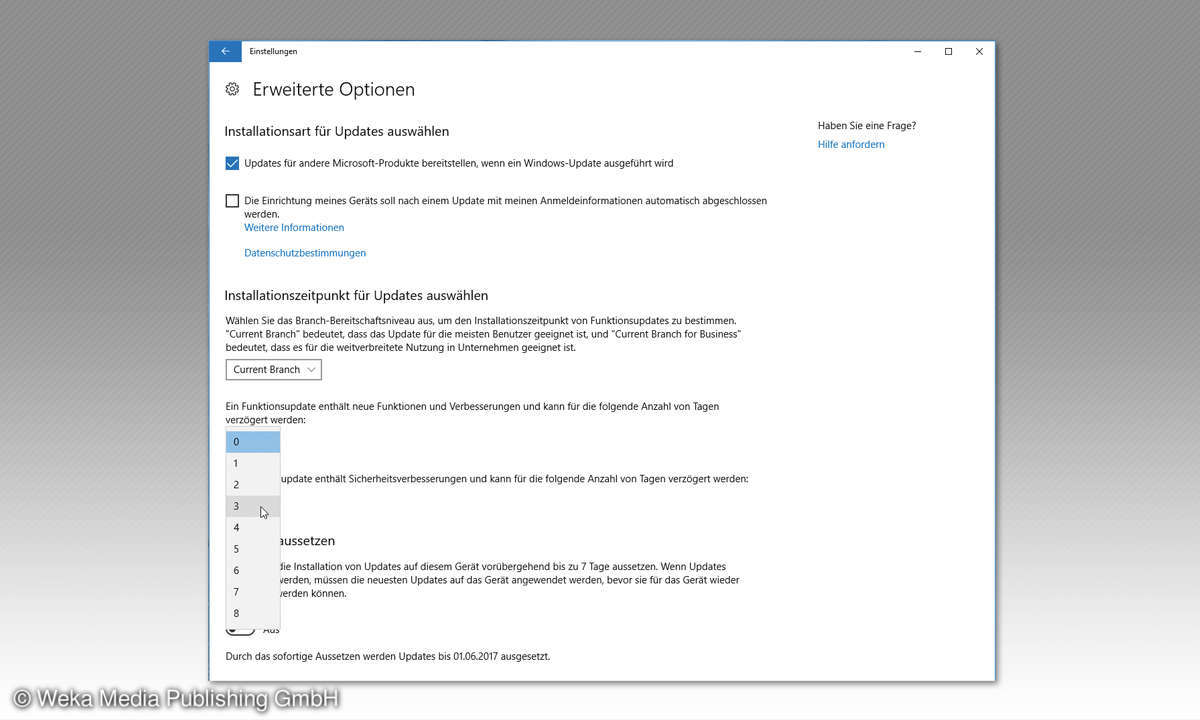The image size is (1200, 720).
Task: Close the Einstellungen window
Action: (x=980, y=51)
